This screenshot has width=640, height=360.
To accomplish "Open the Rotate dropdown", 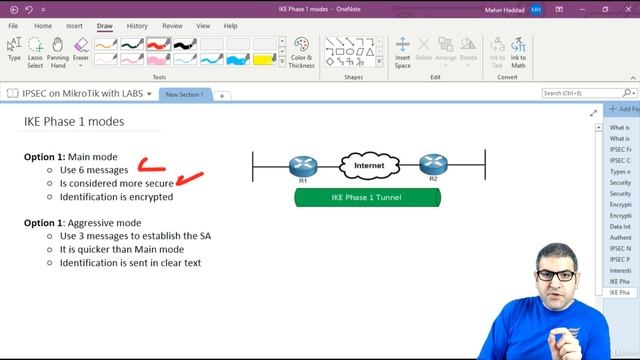I will 468,53.
